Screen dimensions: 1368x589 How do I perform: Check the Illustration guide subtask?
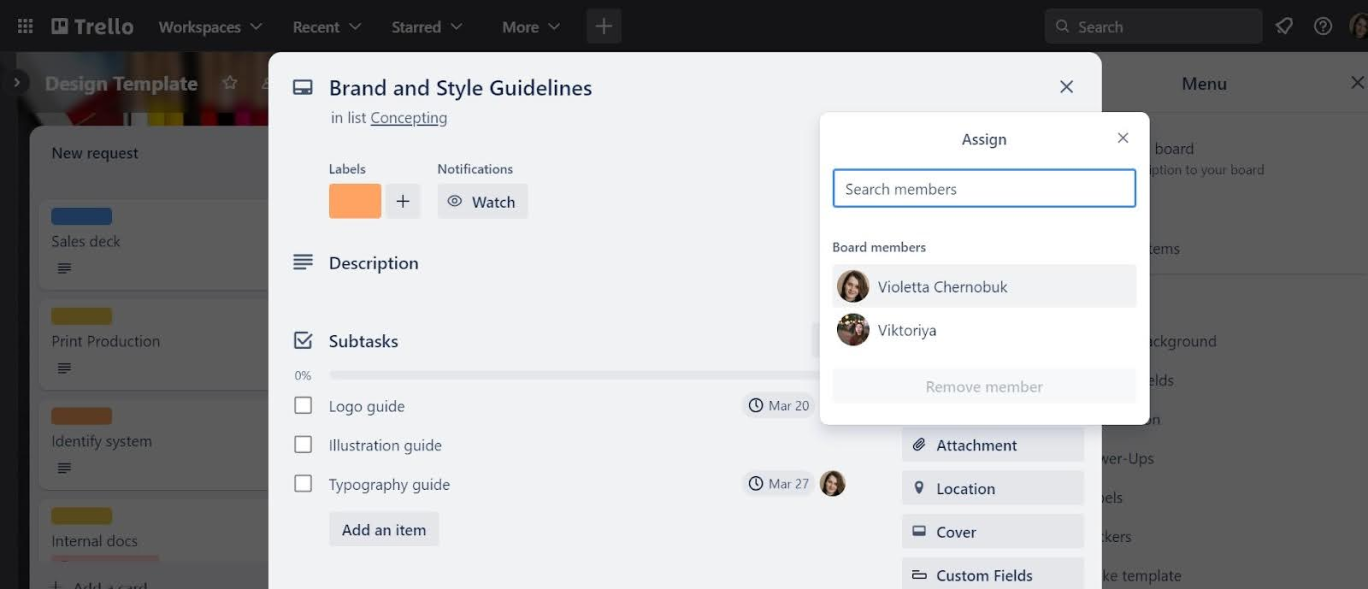click(x=303, y=445)
